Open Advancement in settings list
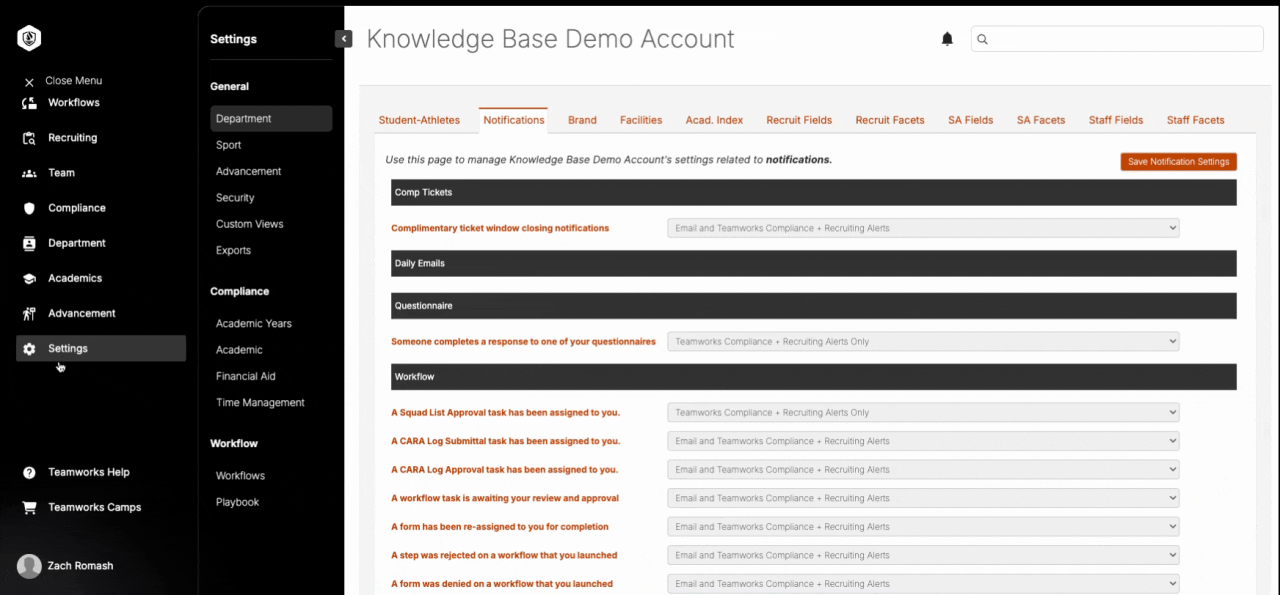The width and height of the screenshot is (1280, 595). [x=248, y=171]
